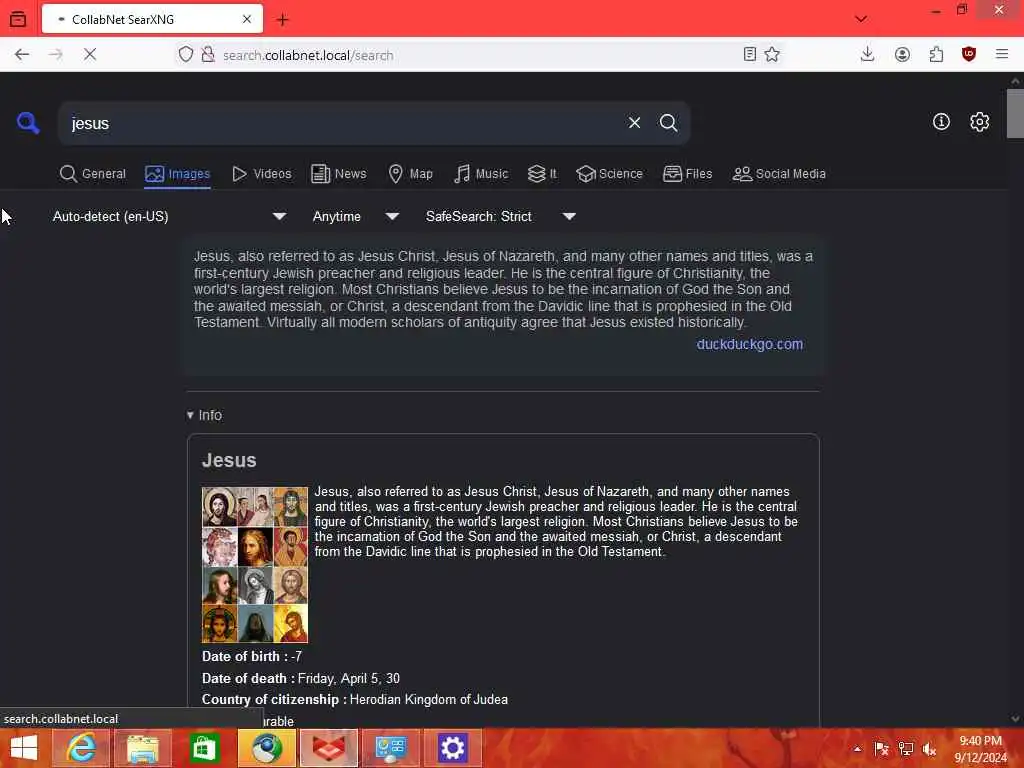Image resolution: width=1024 pixels, height=768 pixels.
Task: List all tabs chevron
Action: point(861,19)
